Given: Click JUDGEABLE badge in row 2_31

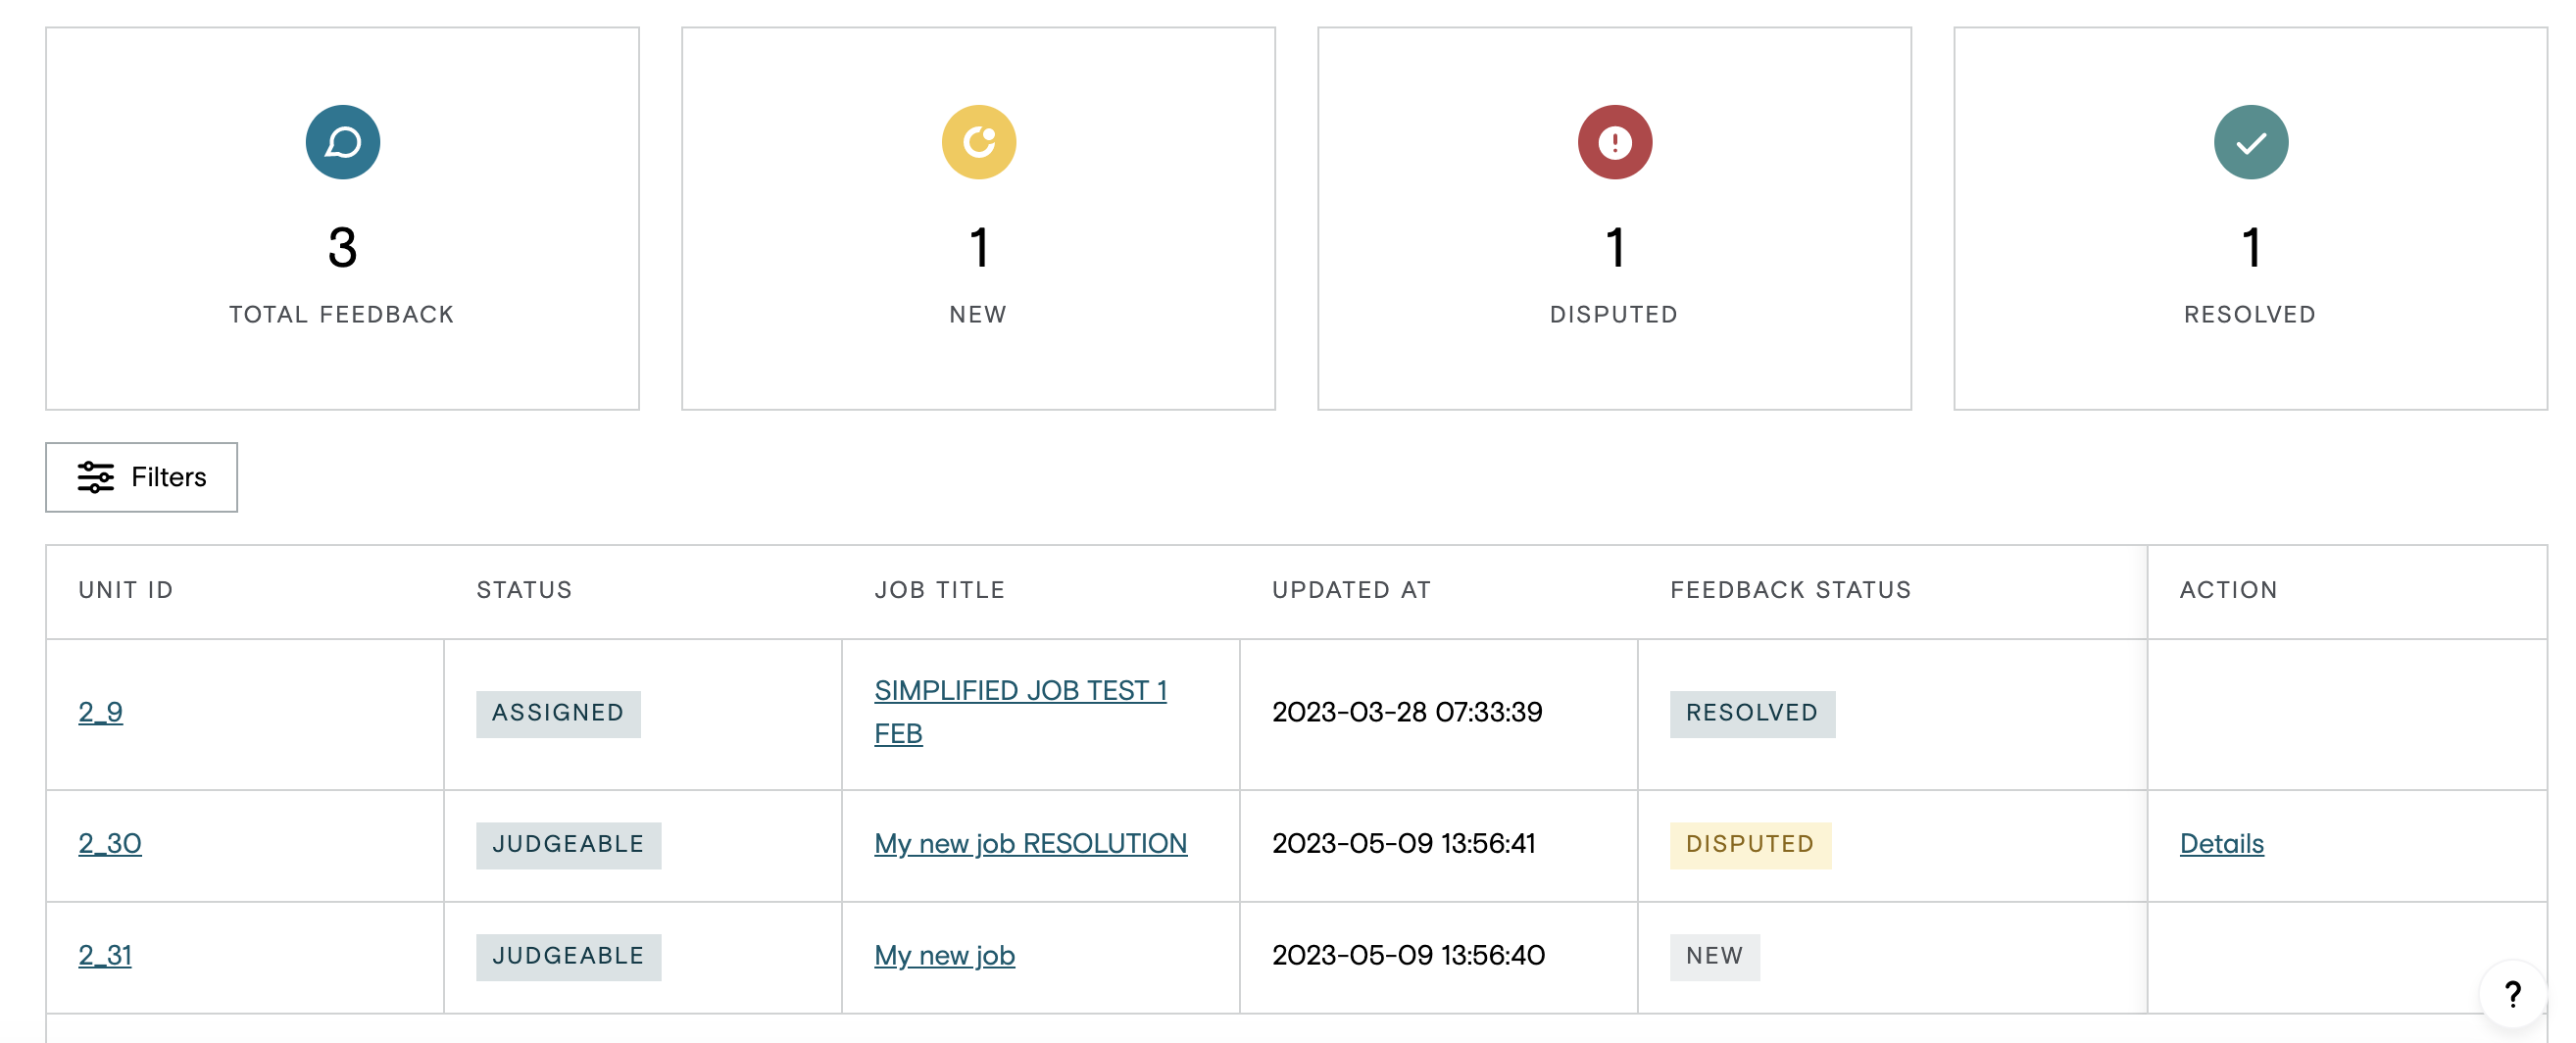Looking at the screenshot, I should (568, 956).
